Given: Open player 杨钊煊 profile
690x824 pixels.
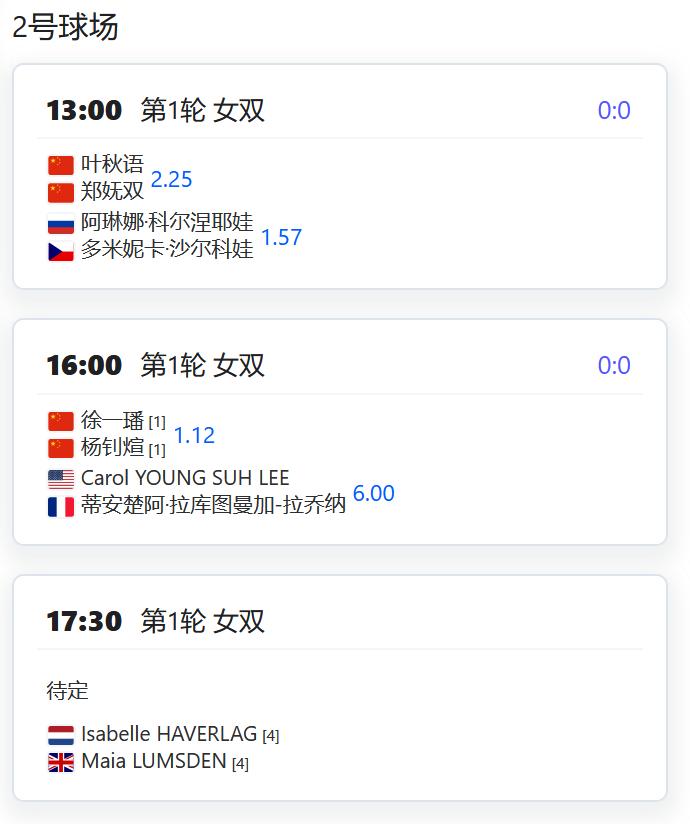Looking at the screenshot, I should tap(112, 448).
